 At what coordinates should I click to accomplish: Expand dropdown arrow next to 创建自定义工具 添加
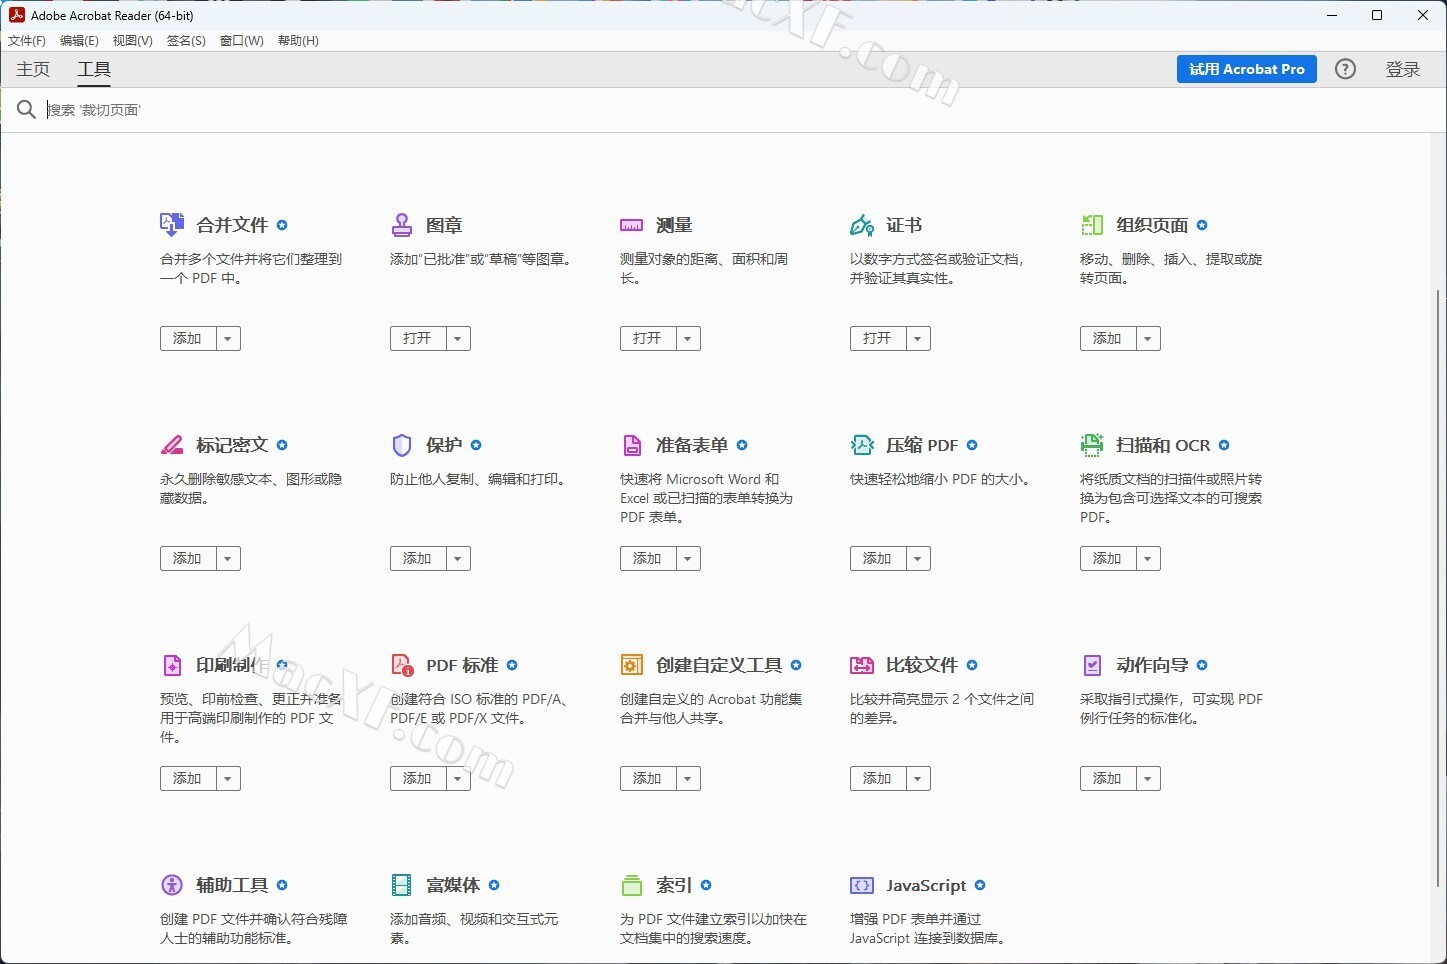click(688, 778)
